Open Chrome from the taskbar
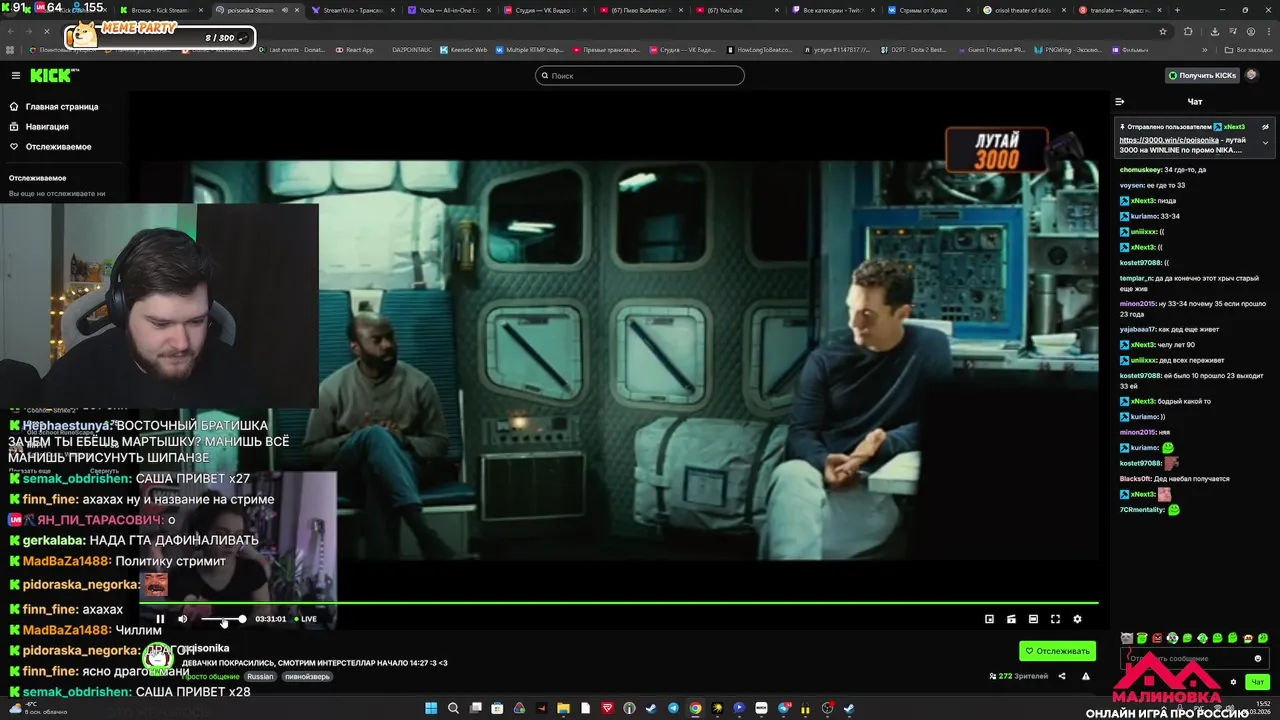Viewport: 1280px width, 720px height. [x=695, y=709]
